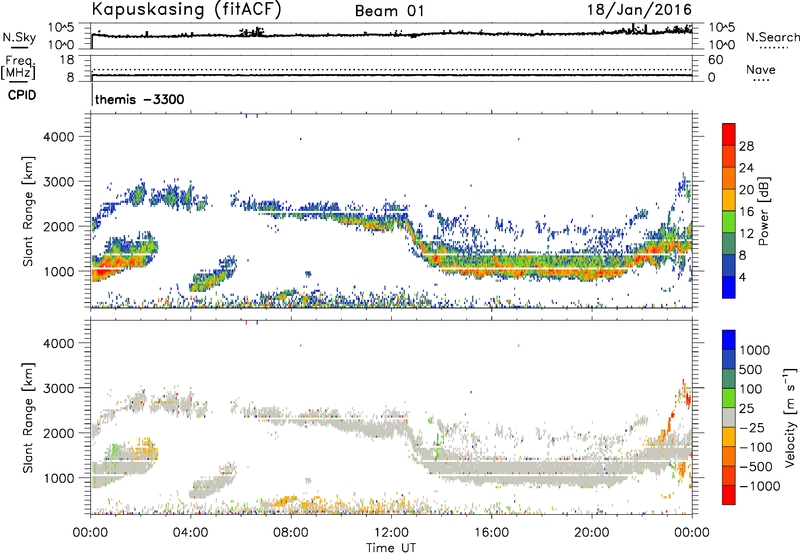Click the frequency axis '18' tick label
The width and height of the screenshot is (800, 554).
click(x=68, y=60)
